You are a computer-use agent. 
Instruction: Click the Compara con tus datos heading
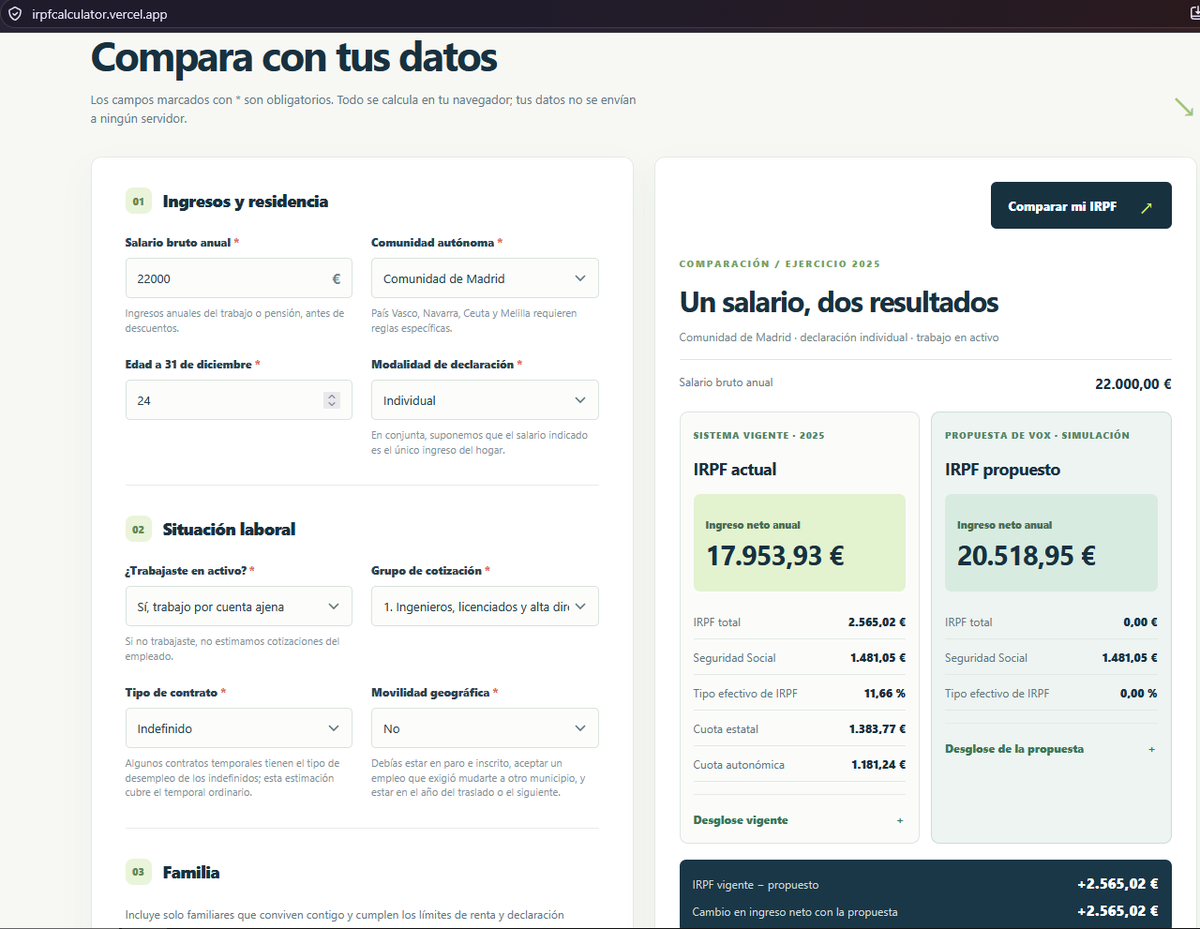coord(294,57)
